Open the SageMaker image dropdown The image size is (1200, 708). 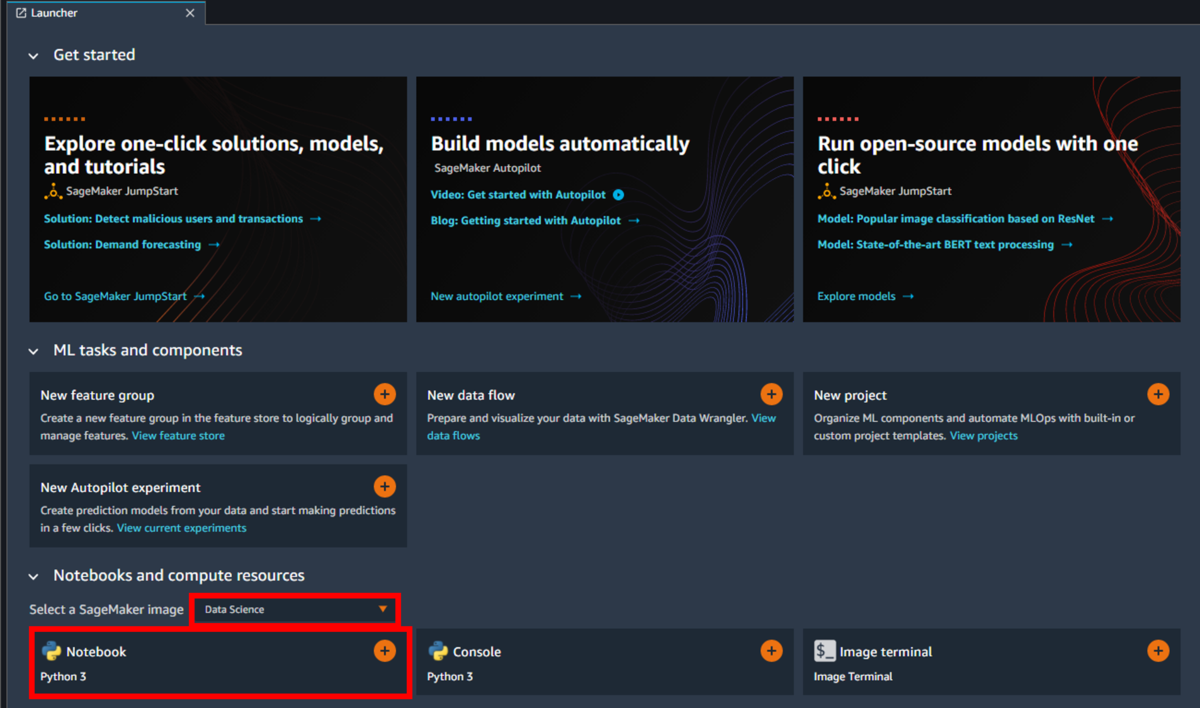tap(295, 609)
